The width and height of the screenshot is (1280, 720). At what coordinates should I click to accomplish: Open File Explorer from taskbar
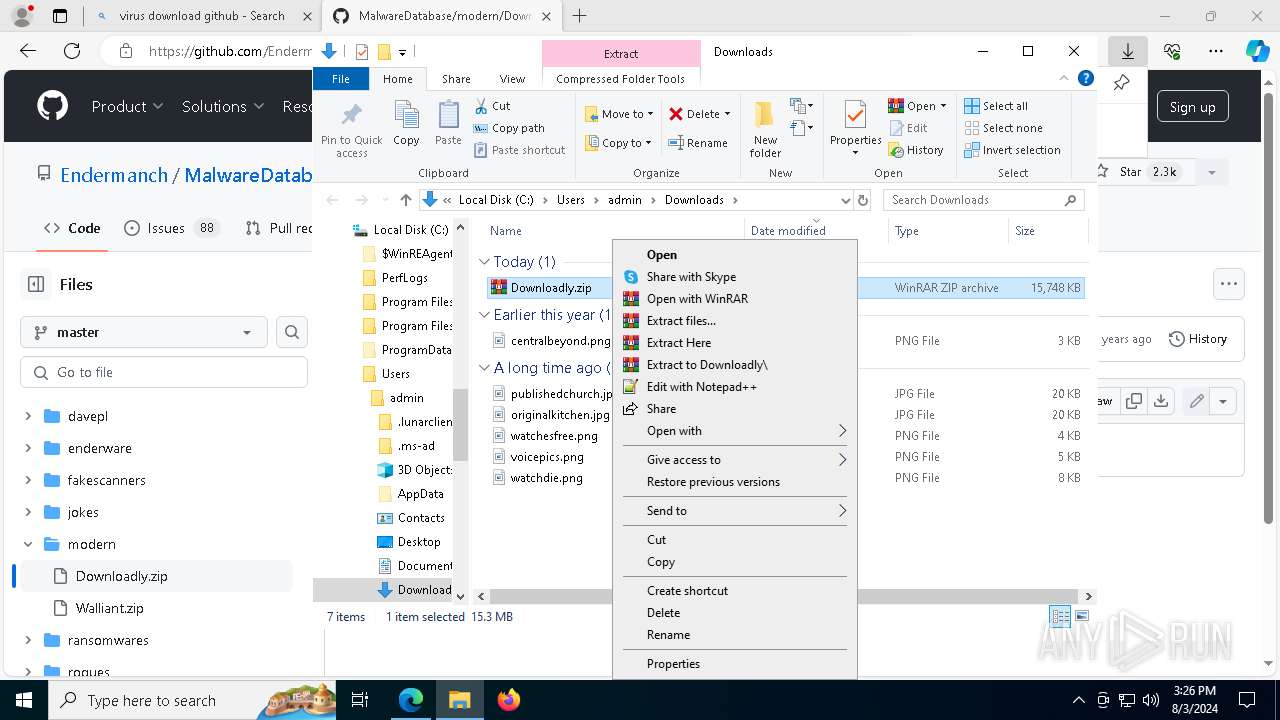(x=459, y=700)
